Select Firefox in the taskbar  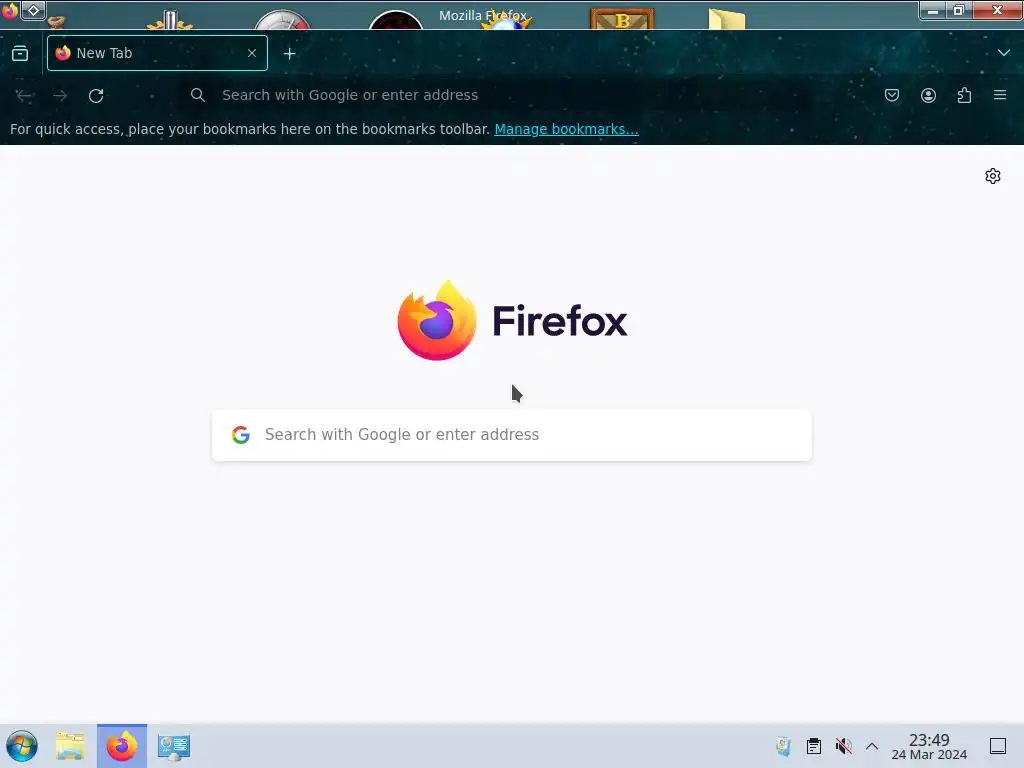pyautogui.click(x=122, y=746)
